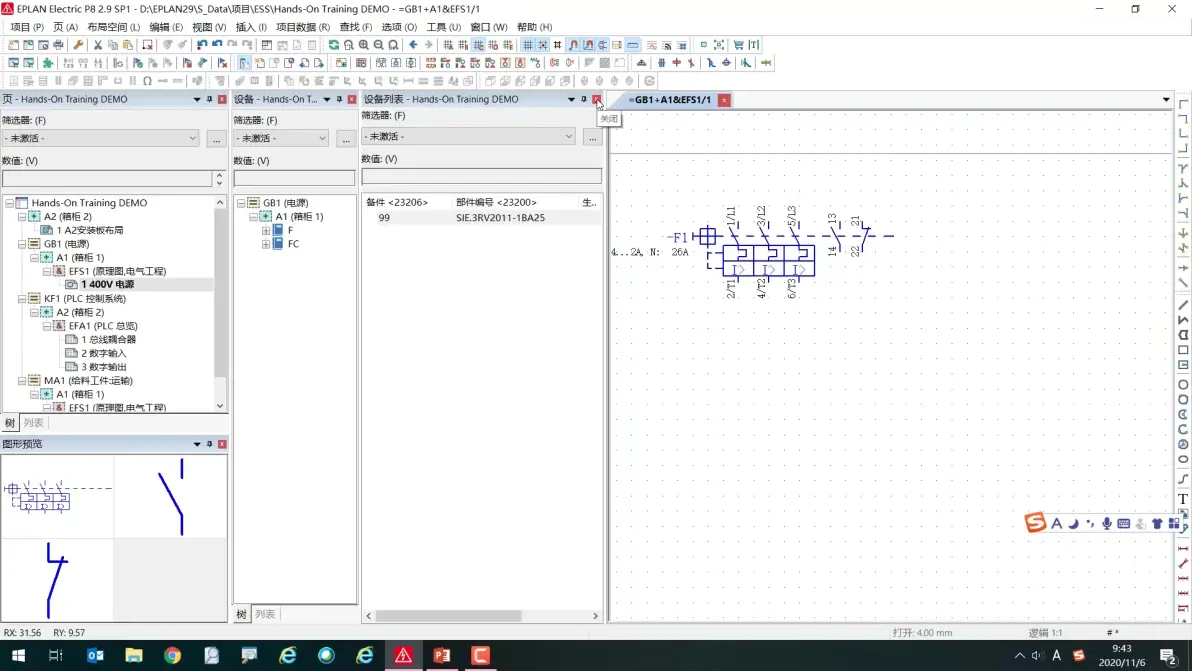Cut the selection with the scissors icon

click(x=98, y=45)
